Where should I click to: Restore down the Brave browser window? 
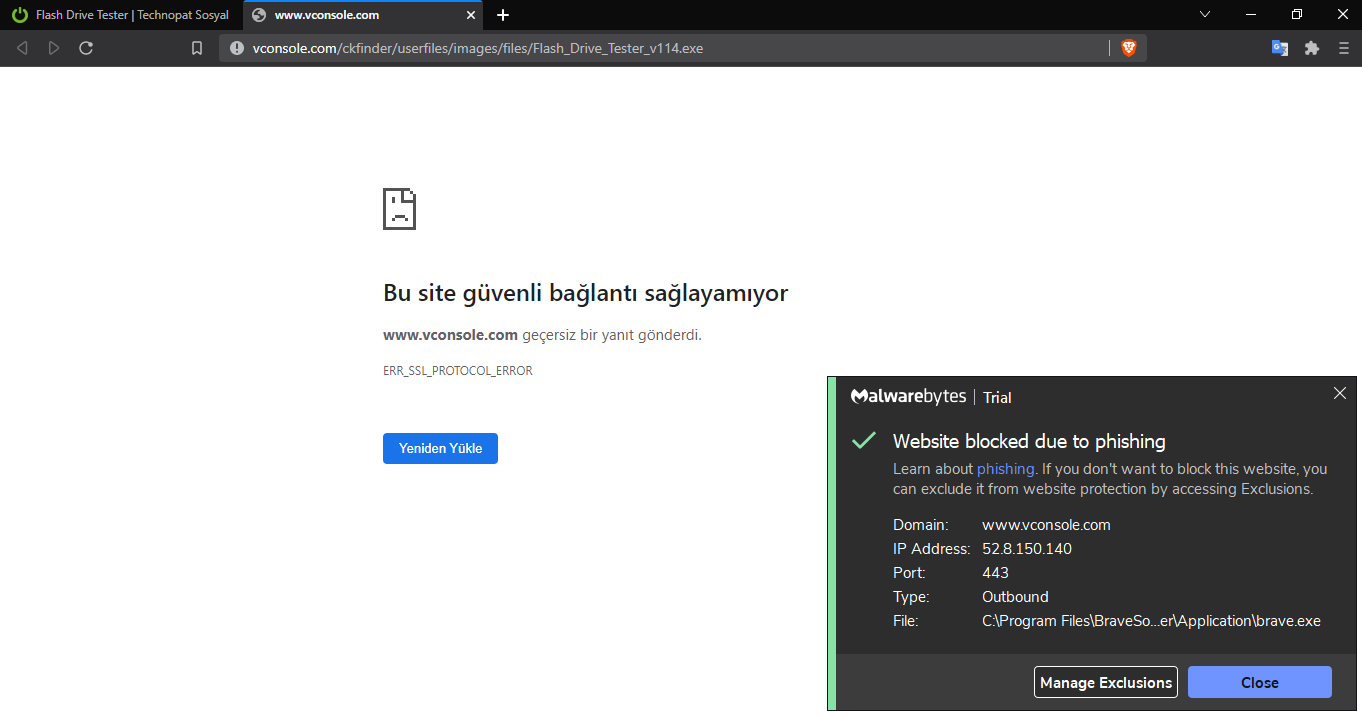point(1297,14)
